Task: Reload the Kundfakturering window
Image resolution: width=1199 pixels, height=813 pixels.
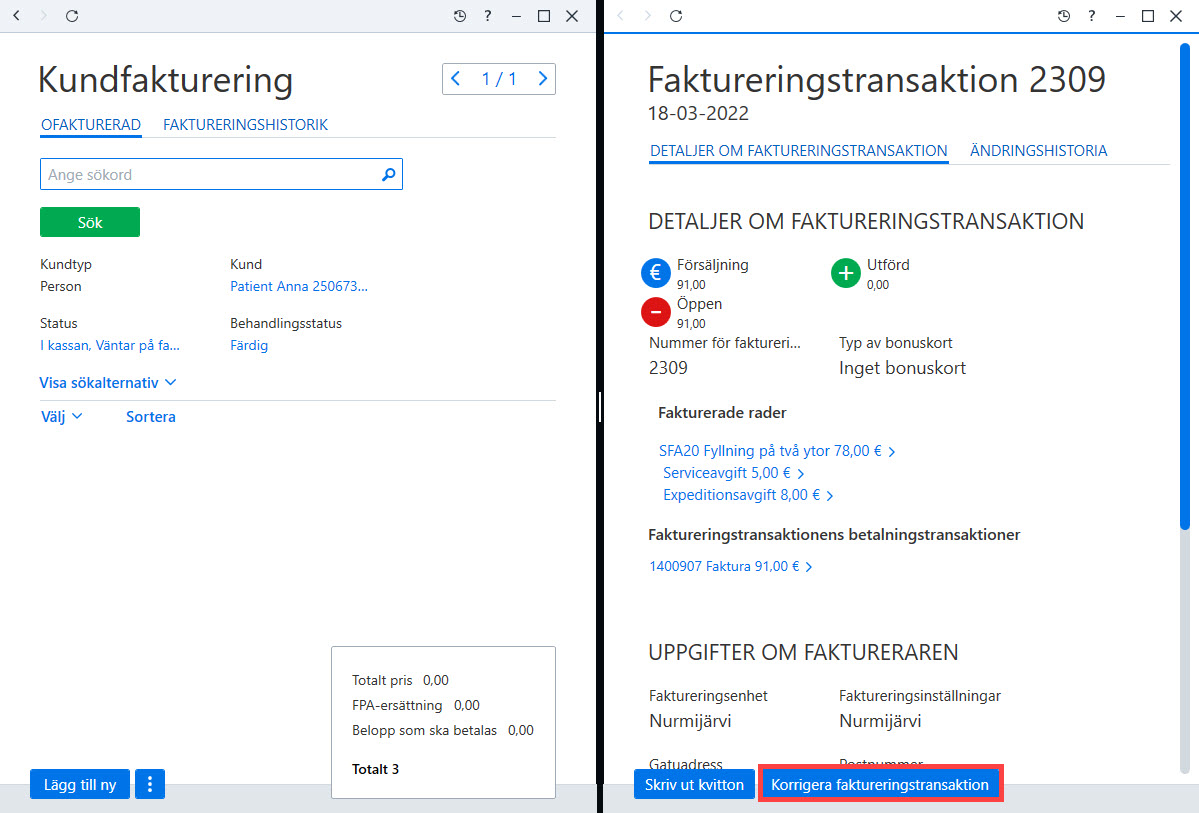Action: 72,15
